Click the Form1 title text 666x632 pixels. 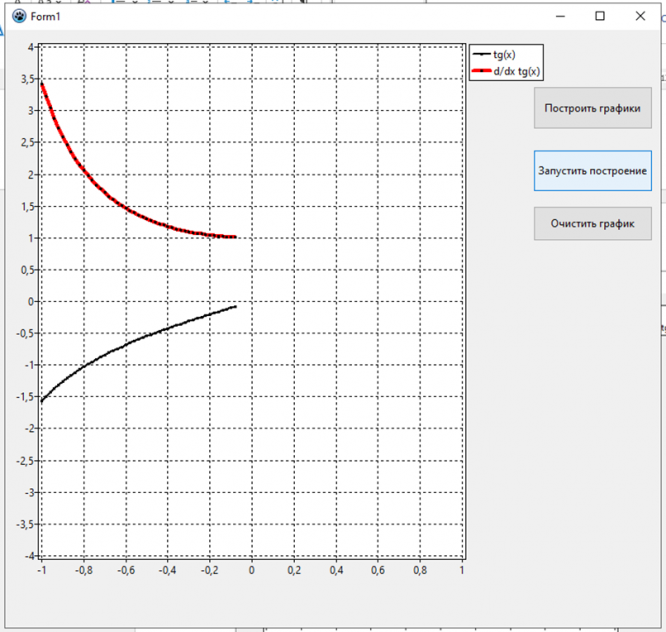coord(45,17)
